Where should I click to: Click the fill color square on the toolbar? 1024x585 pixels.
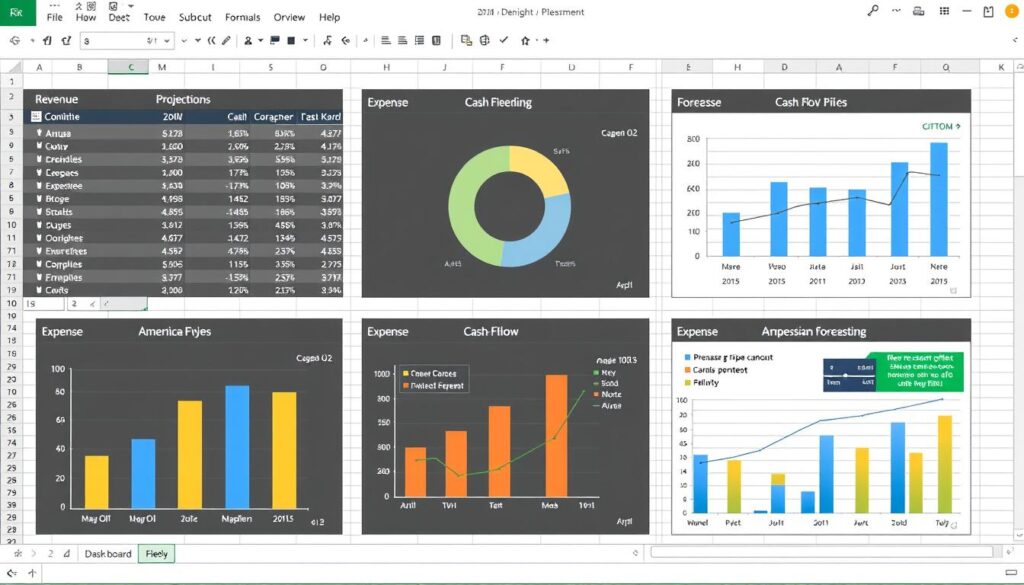(290, 41)
